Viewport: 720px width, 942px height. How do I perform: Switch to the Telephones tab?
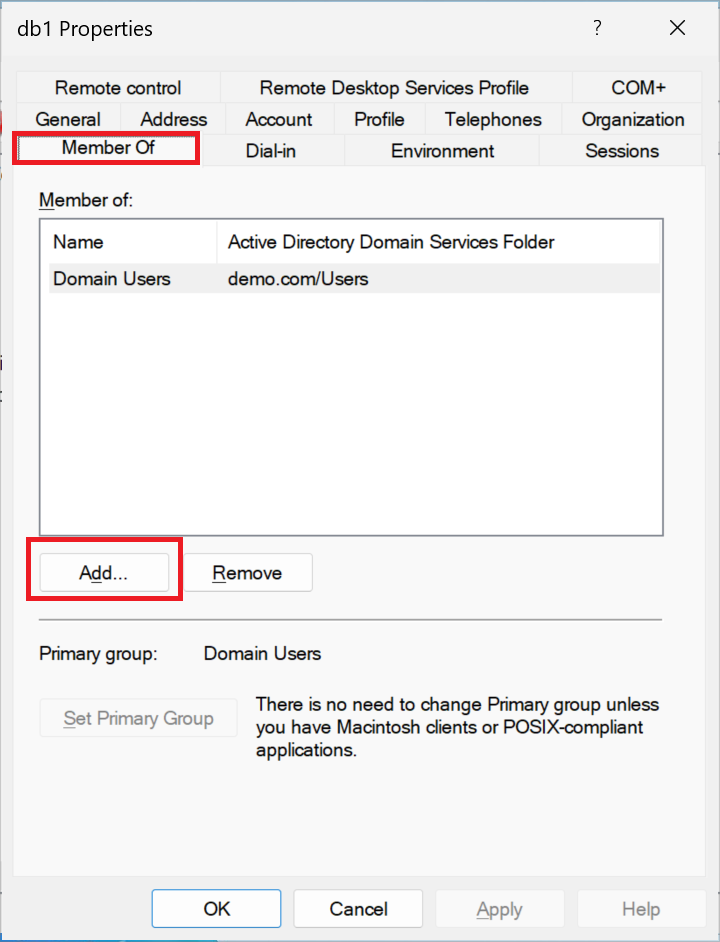(x=493, y=119)
